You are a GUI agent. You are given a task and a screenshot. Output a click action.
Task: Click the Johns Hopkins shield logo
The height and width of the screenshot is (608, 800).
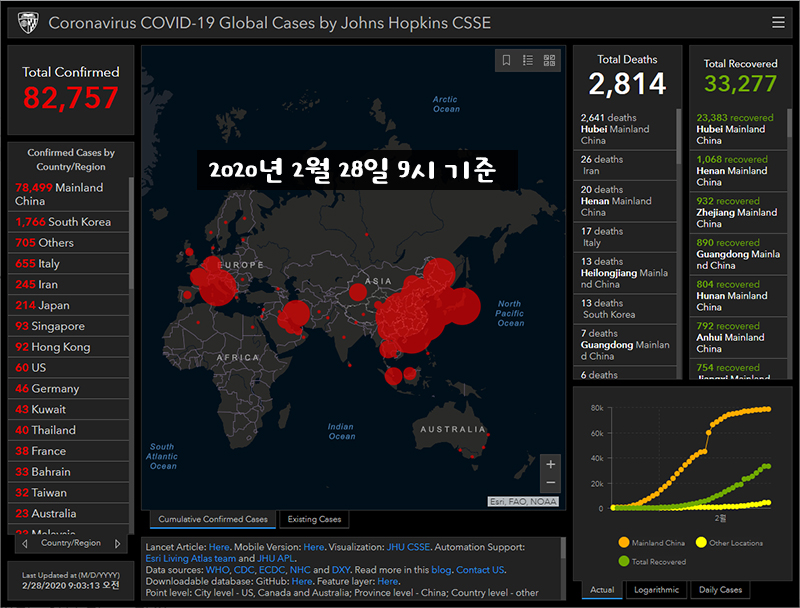(28, 22)
